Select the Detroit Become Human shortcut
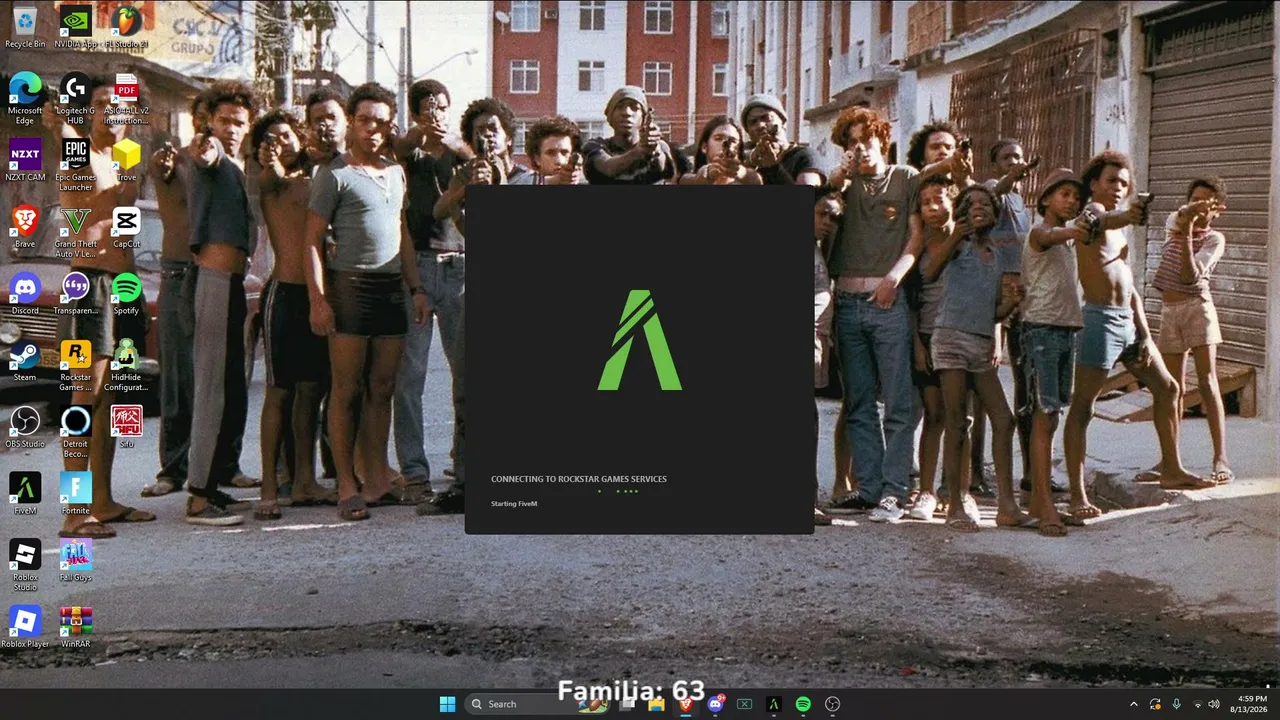The width and height of the screenshot is (1280, 720). [x=76, y=432]
